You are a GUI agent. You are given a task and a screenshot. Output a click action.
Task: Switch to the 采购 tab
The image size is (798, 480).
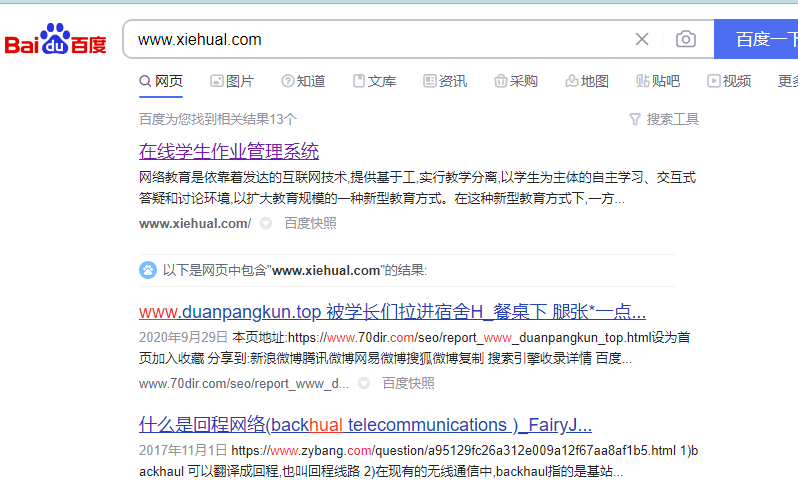point(516,81)
